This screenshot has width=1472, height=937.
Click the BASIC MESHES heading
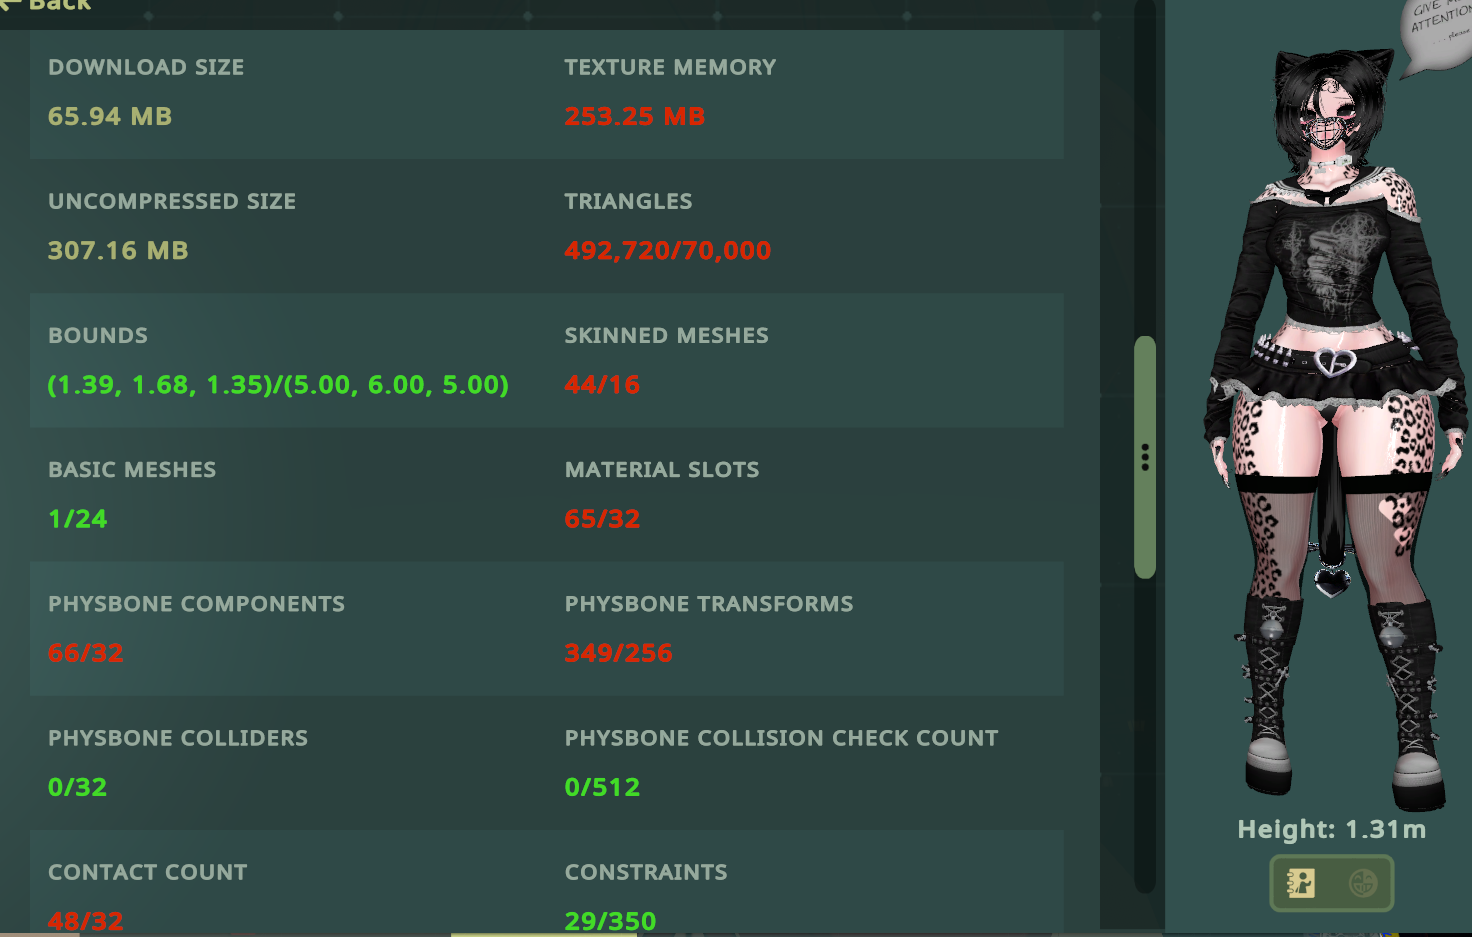tap(132, 469)
